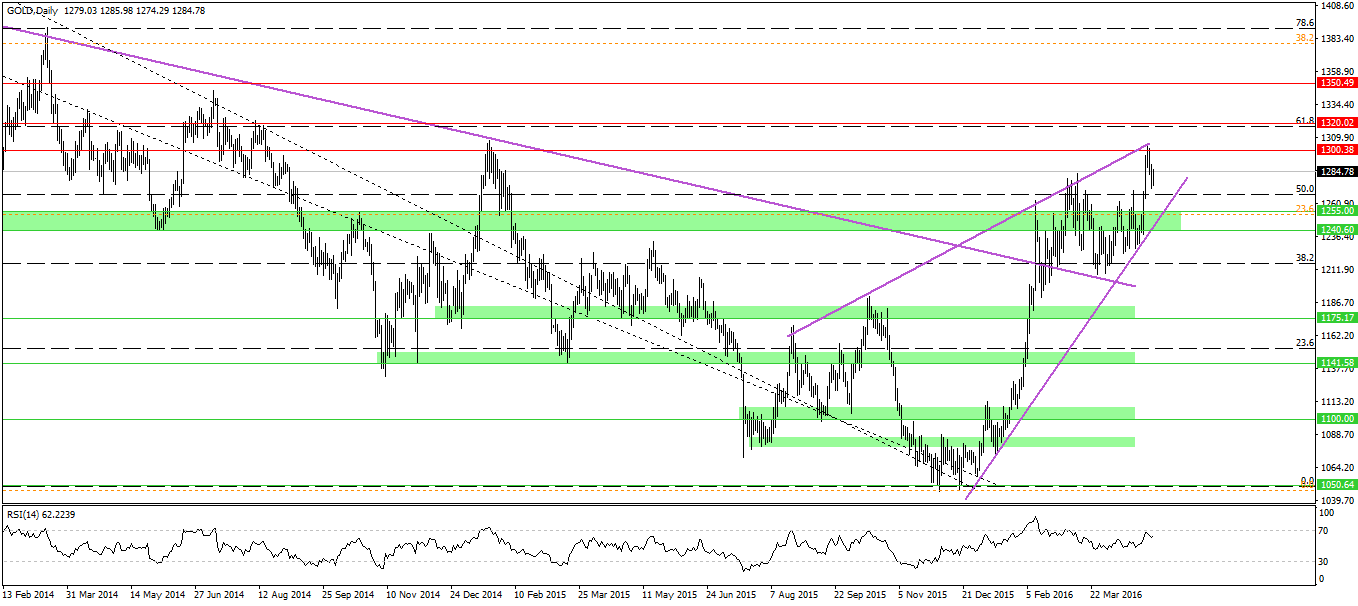Select the green 1240.60 price tag
The height and width of the screenshot is (606, 1358).
1336,229
